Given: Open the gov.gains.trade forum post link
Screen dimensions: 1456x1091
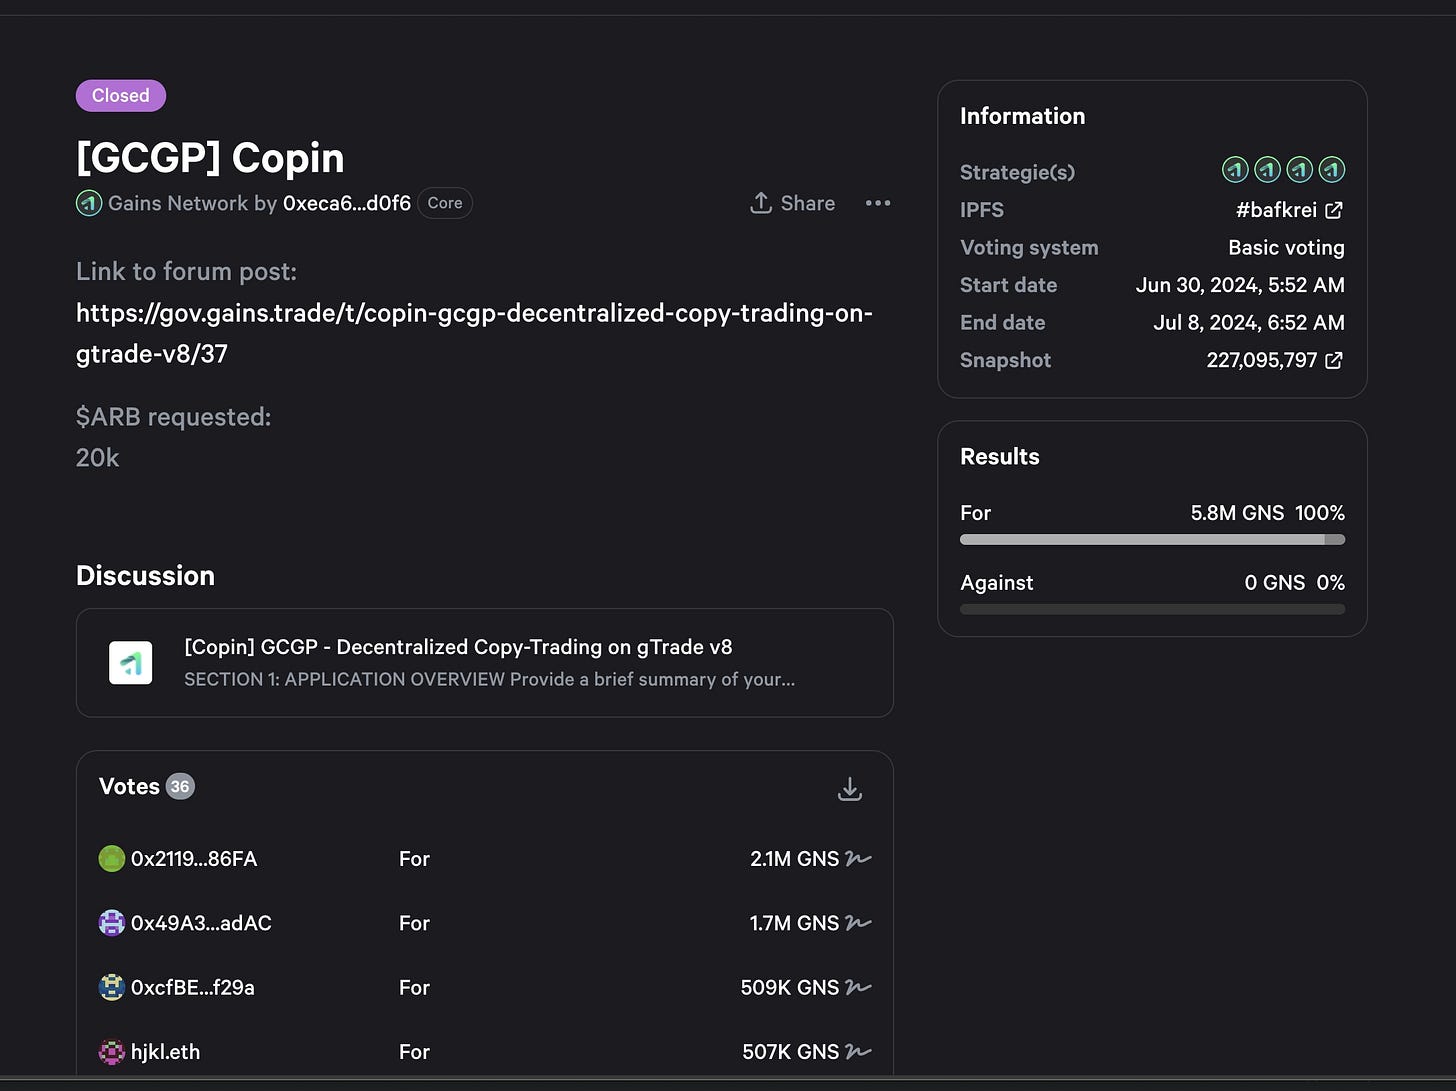Looking at the screenshot, I should click(474, 333).
